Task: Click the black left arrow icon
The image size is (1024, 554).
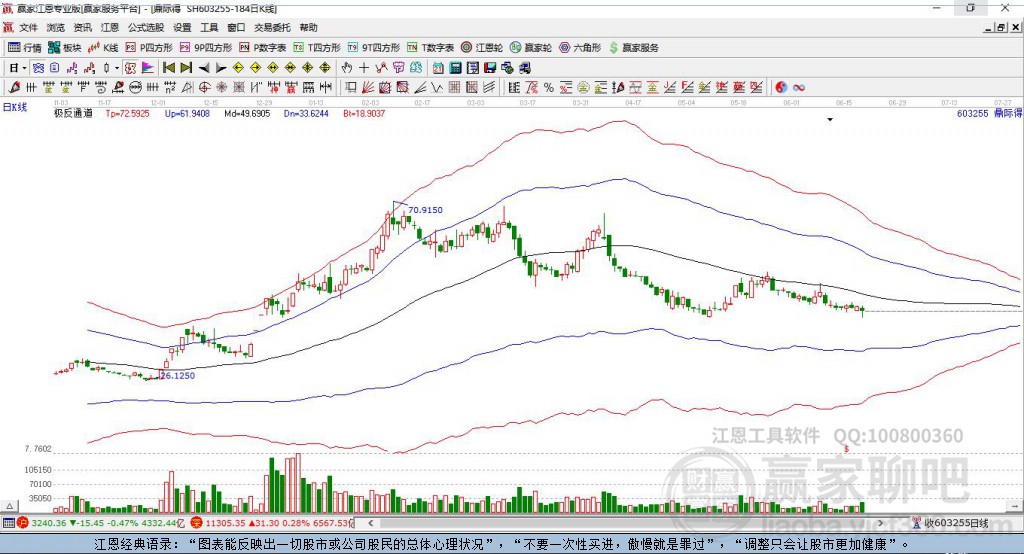Action: 204,68
